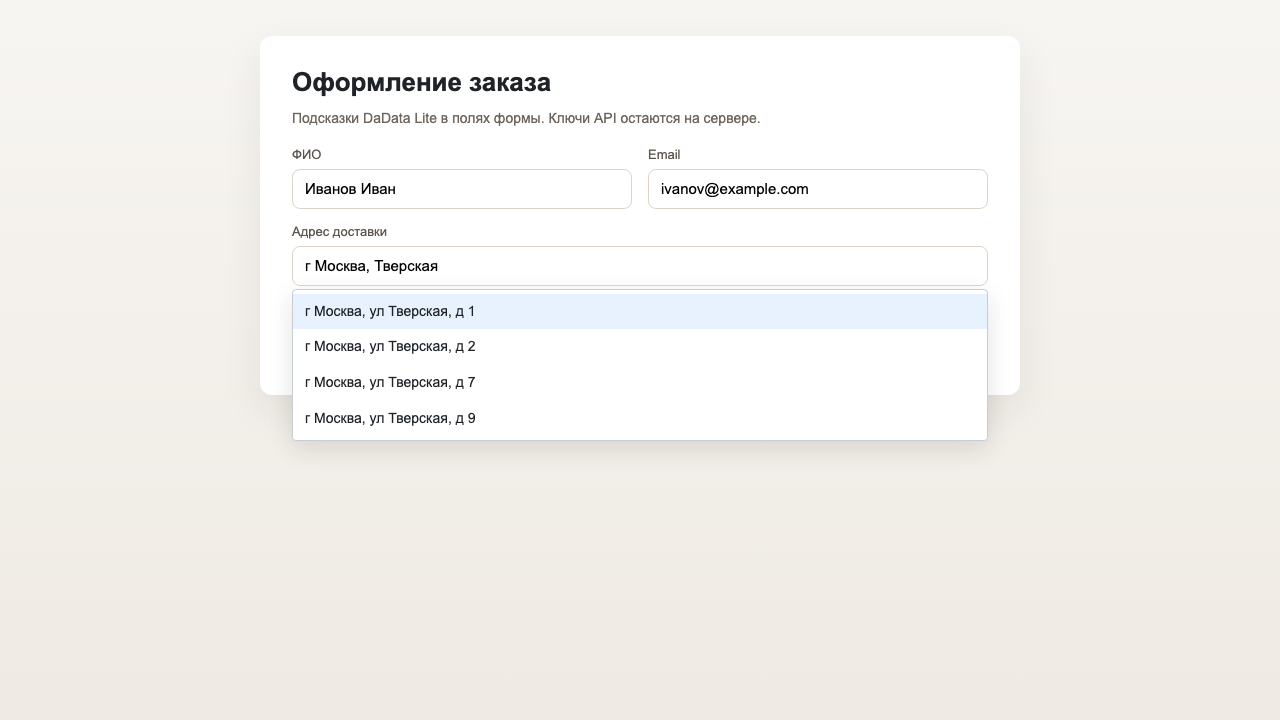This screenshot has height=720, width=1280.
Task: Click the ФИО input field
Action: [x=462, y=189]
